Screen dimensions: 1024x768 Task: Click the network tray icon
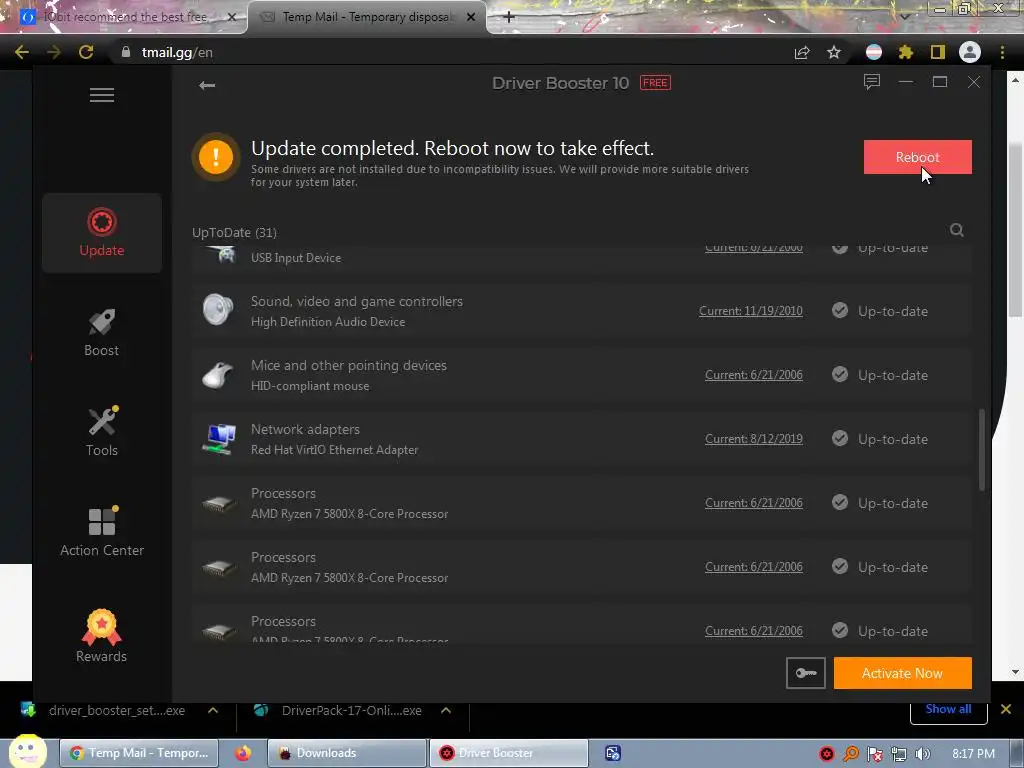click(x=899, y=754)
